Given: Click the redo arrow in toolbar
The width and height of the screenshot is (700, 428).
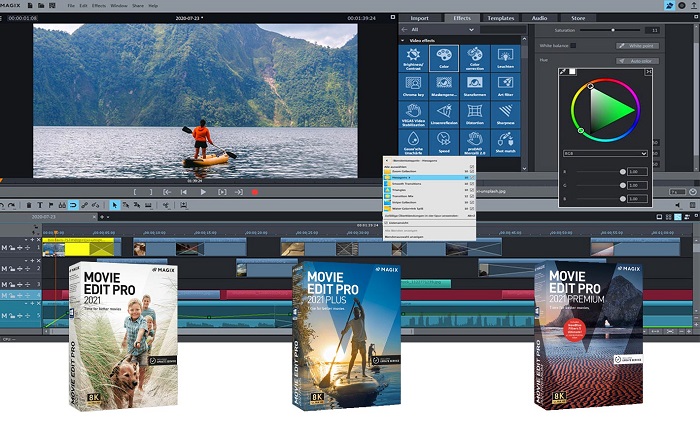Looking at the screenshot, I should coord(12,205).
